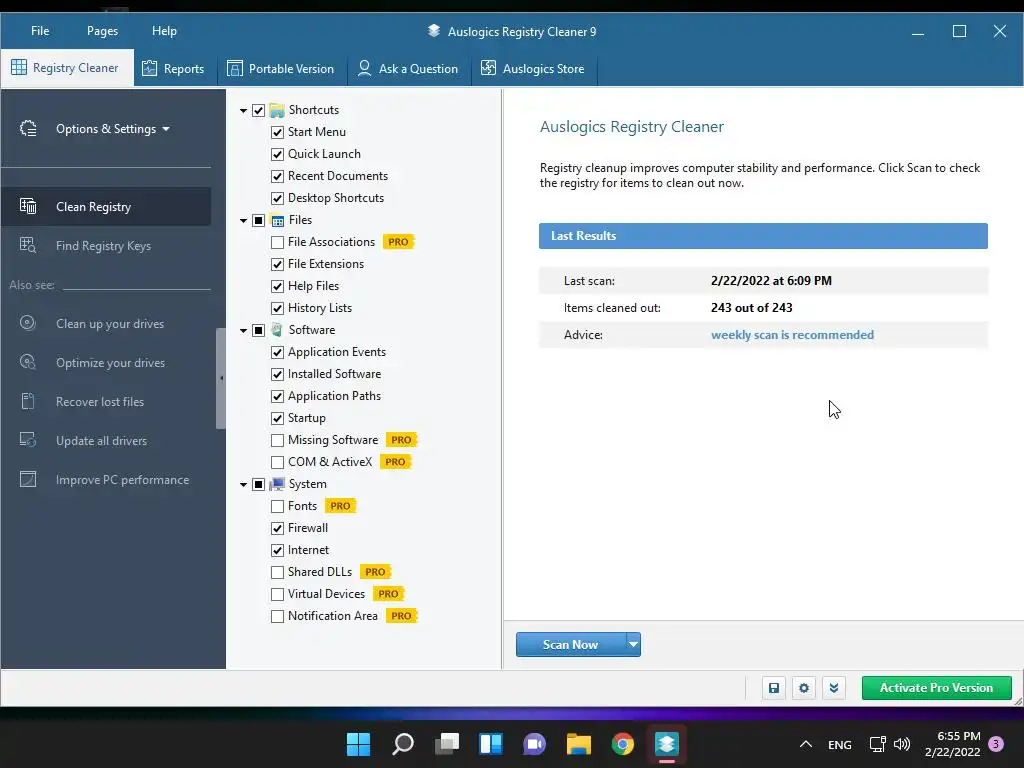Open taskbar Search magnifier

402,744
